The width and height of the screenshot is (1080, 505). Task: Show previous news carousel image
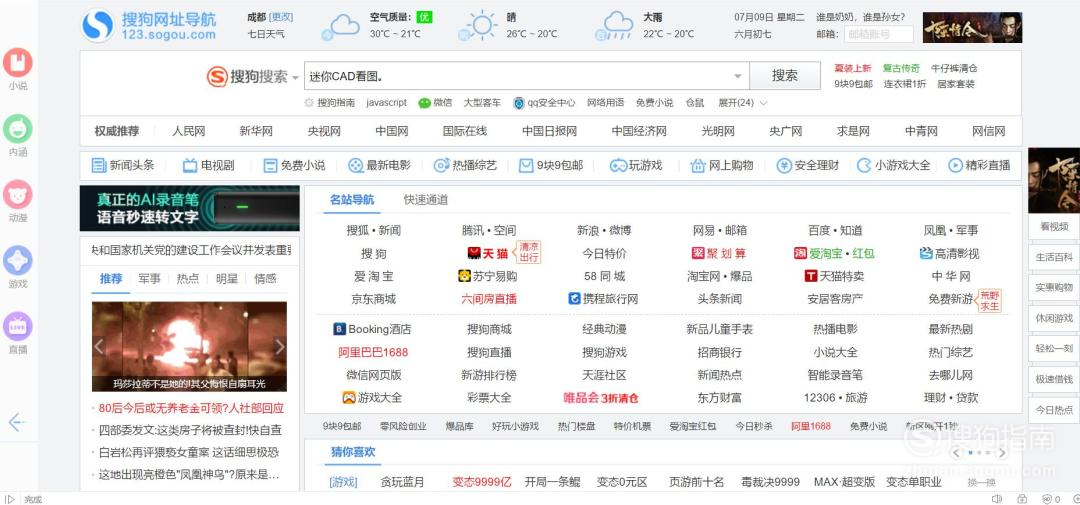click(99, 347)
